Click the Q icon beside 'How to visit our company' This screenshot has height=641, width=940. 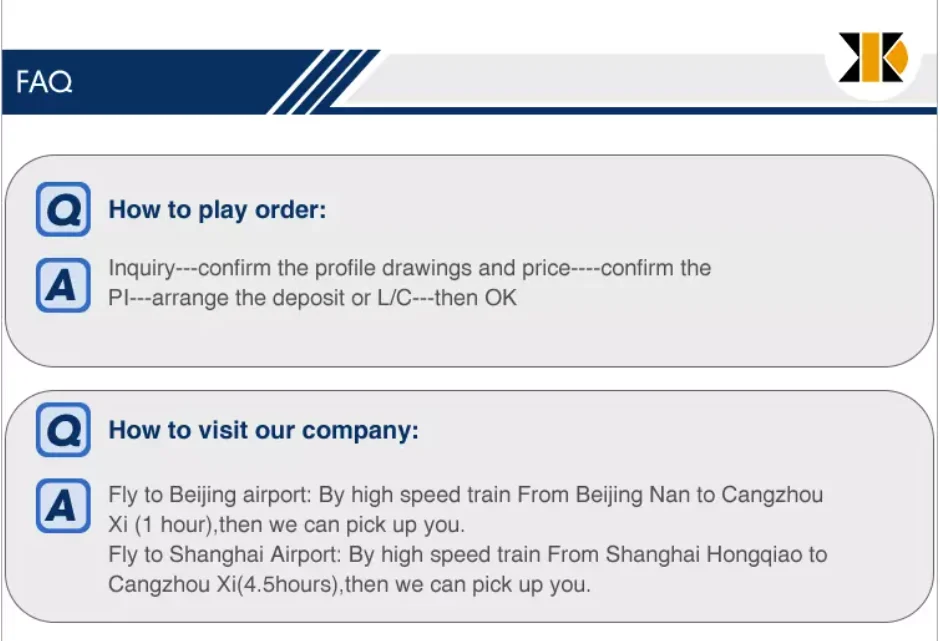[x=63, y=431]
